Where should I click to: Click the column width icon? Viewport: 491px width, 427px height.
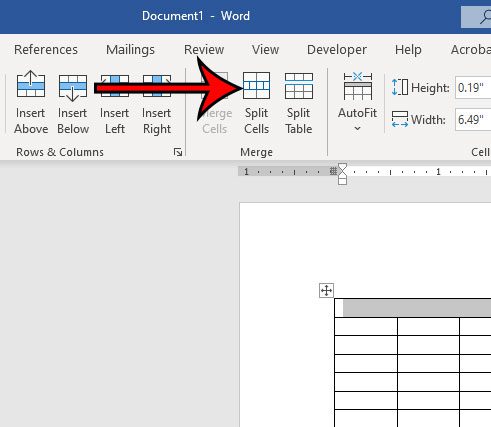(x=400, y=119)
